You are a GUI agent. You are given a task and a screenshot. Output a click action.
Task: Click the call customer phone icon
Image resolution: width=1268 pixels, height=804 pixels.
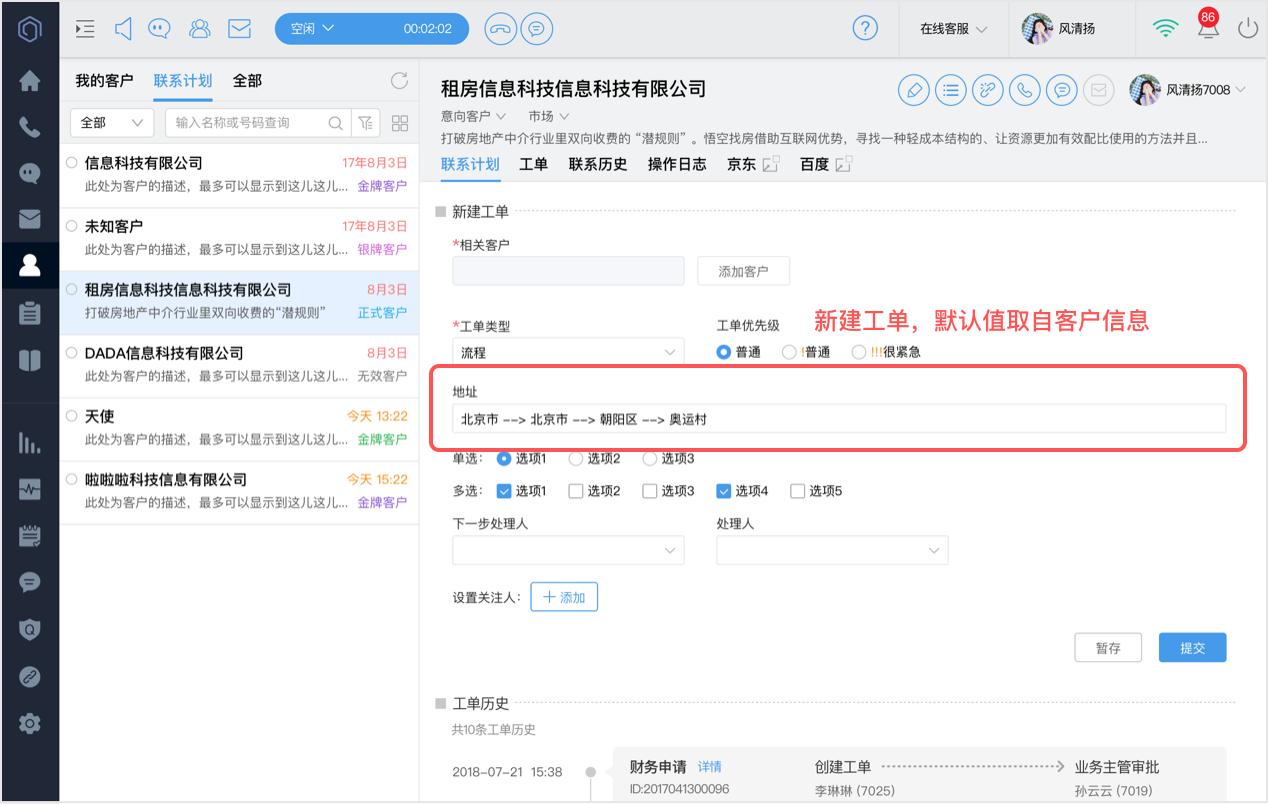[x=1024, y=90]
